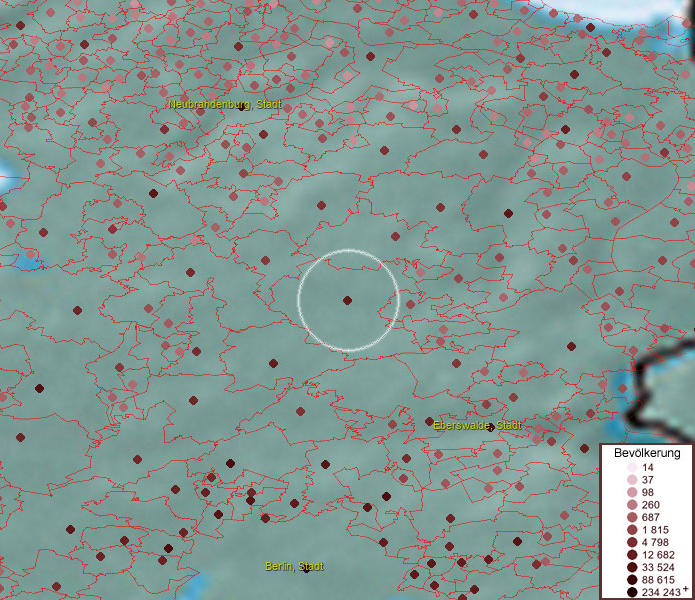Pick the legend swatch beside 260
The width and height of the screenshot is (695, 600).
tap(632, 505)
